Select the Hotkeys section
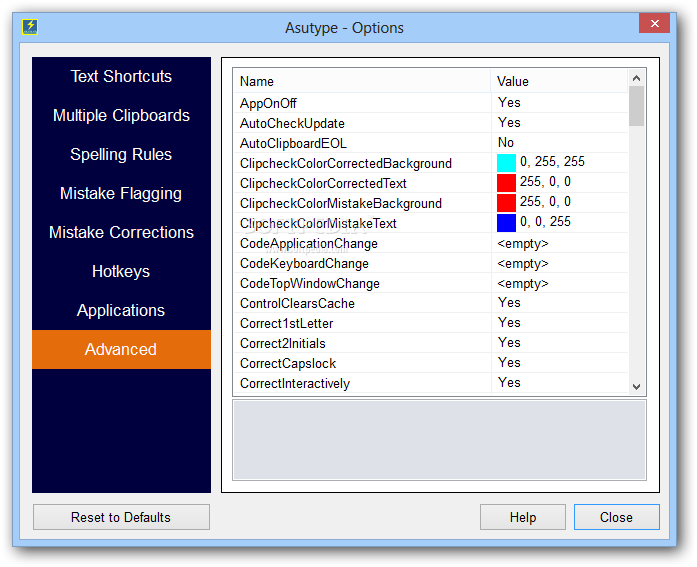 pos(121,272)
